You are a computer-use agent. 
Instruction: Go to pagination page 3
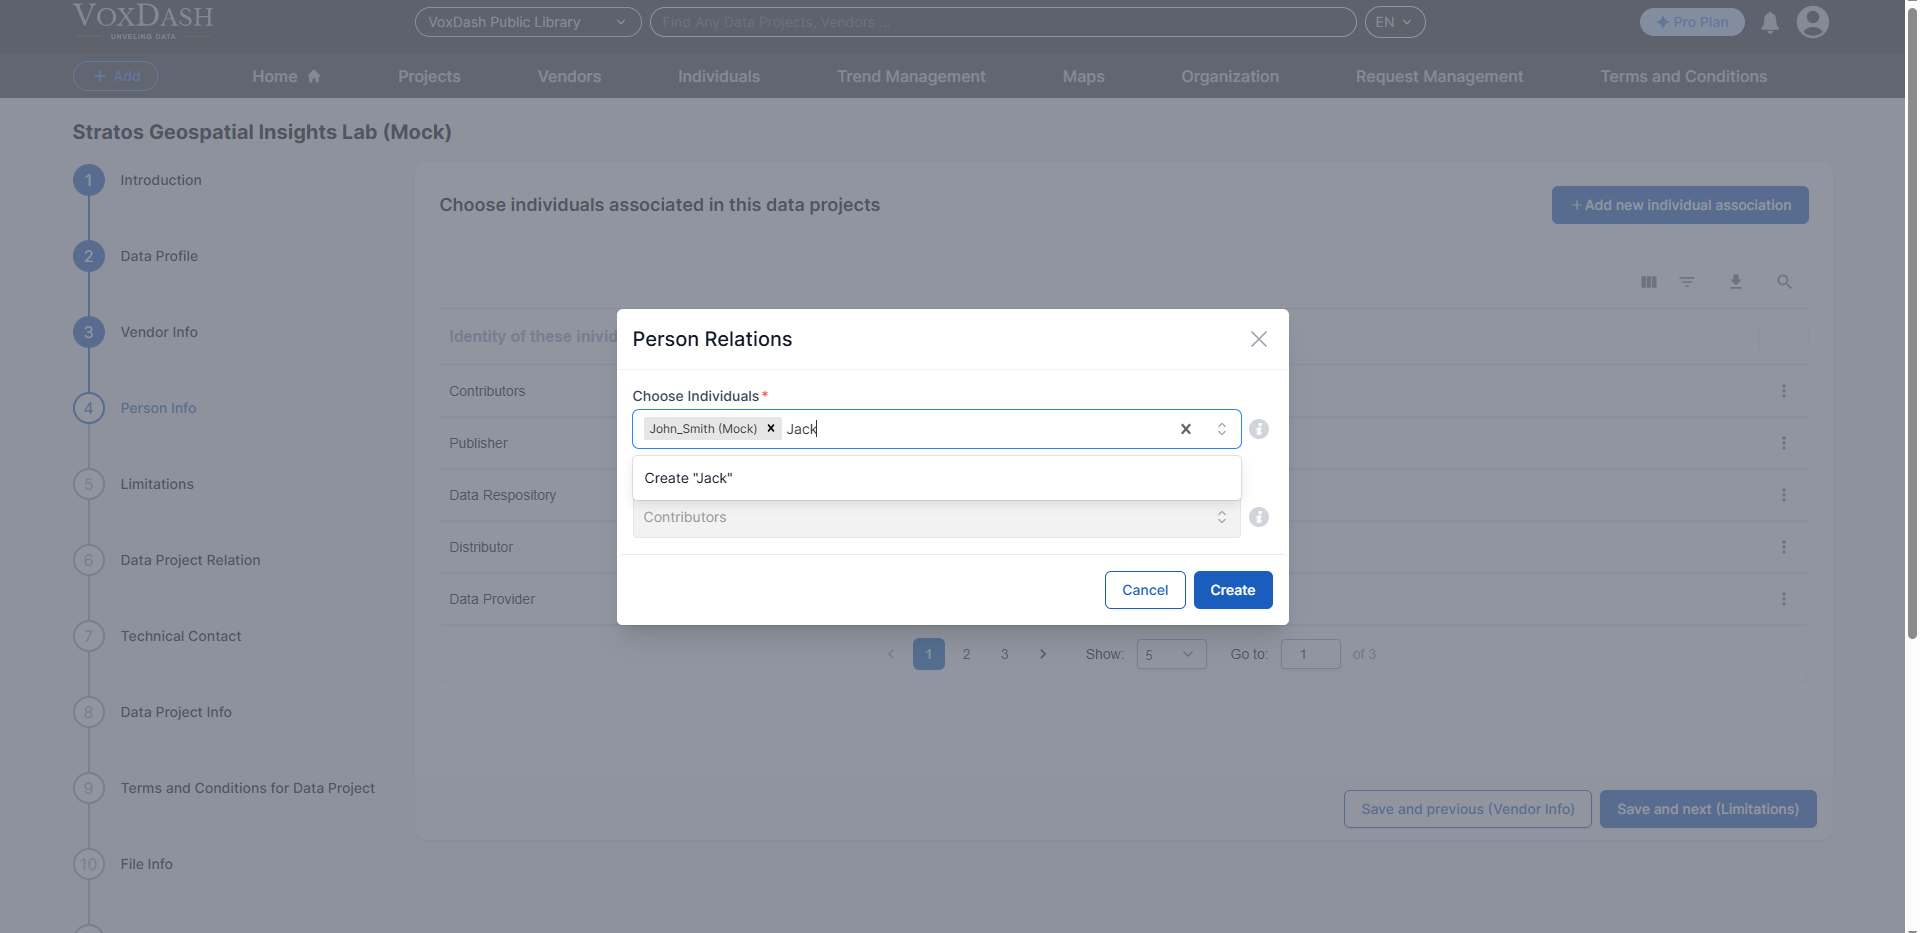(1004, 654)
